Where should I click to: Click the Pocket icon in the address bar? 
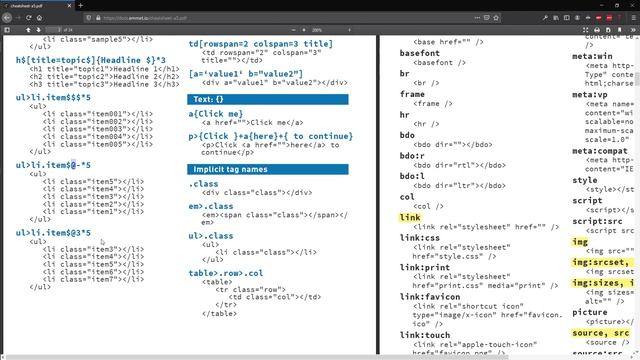coord(487,18)
